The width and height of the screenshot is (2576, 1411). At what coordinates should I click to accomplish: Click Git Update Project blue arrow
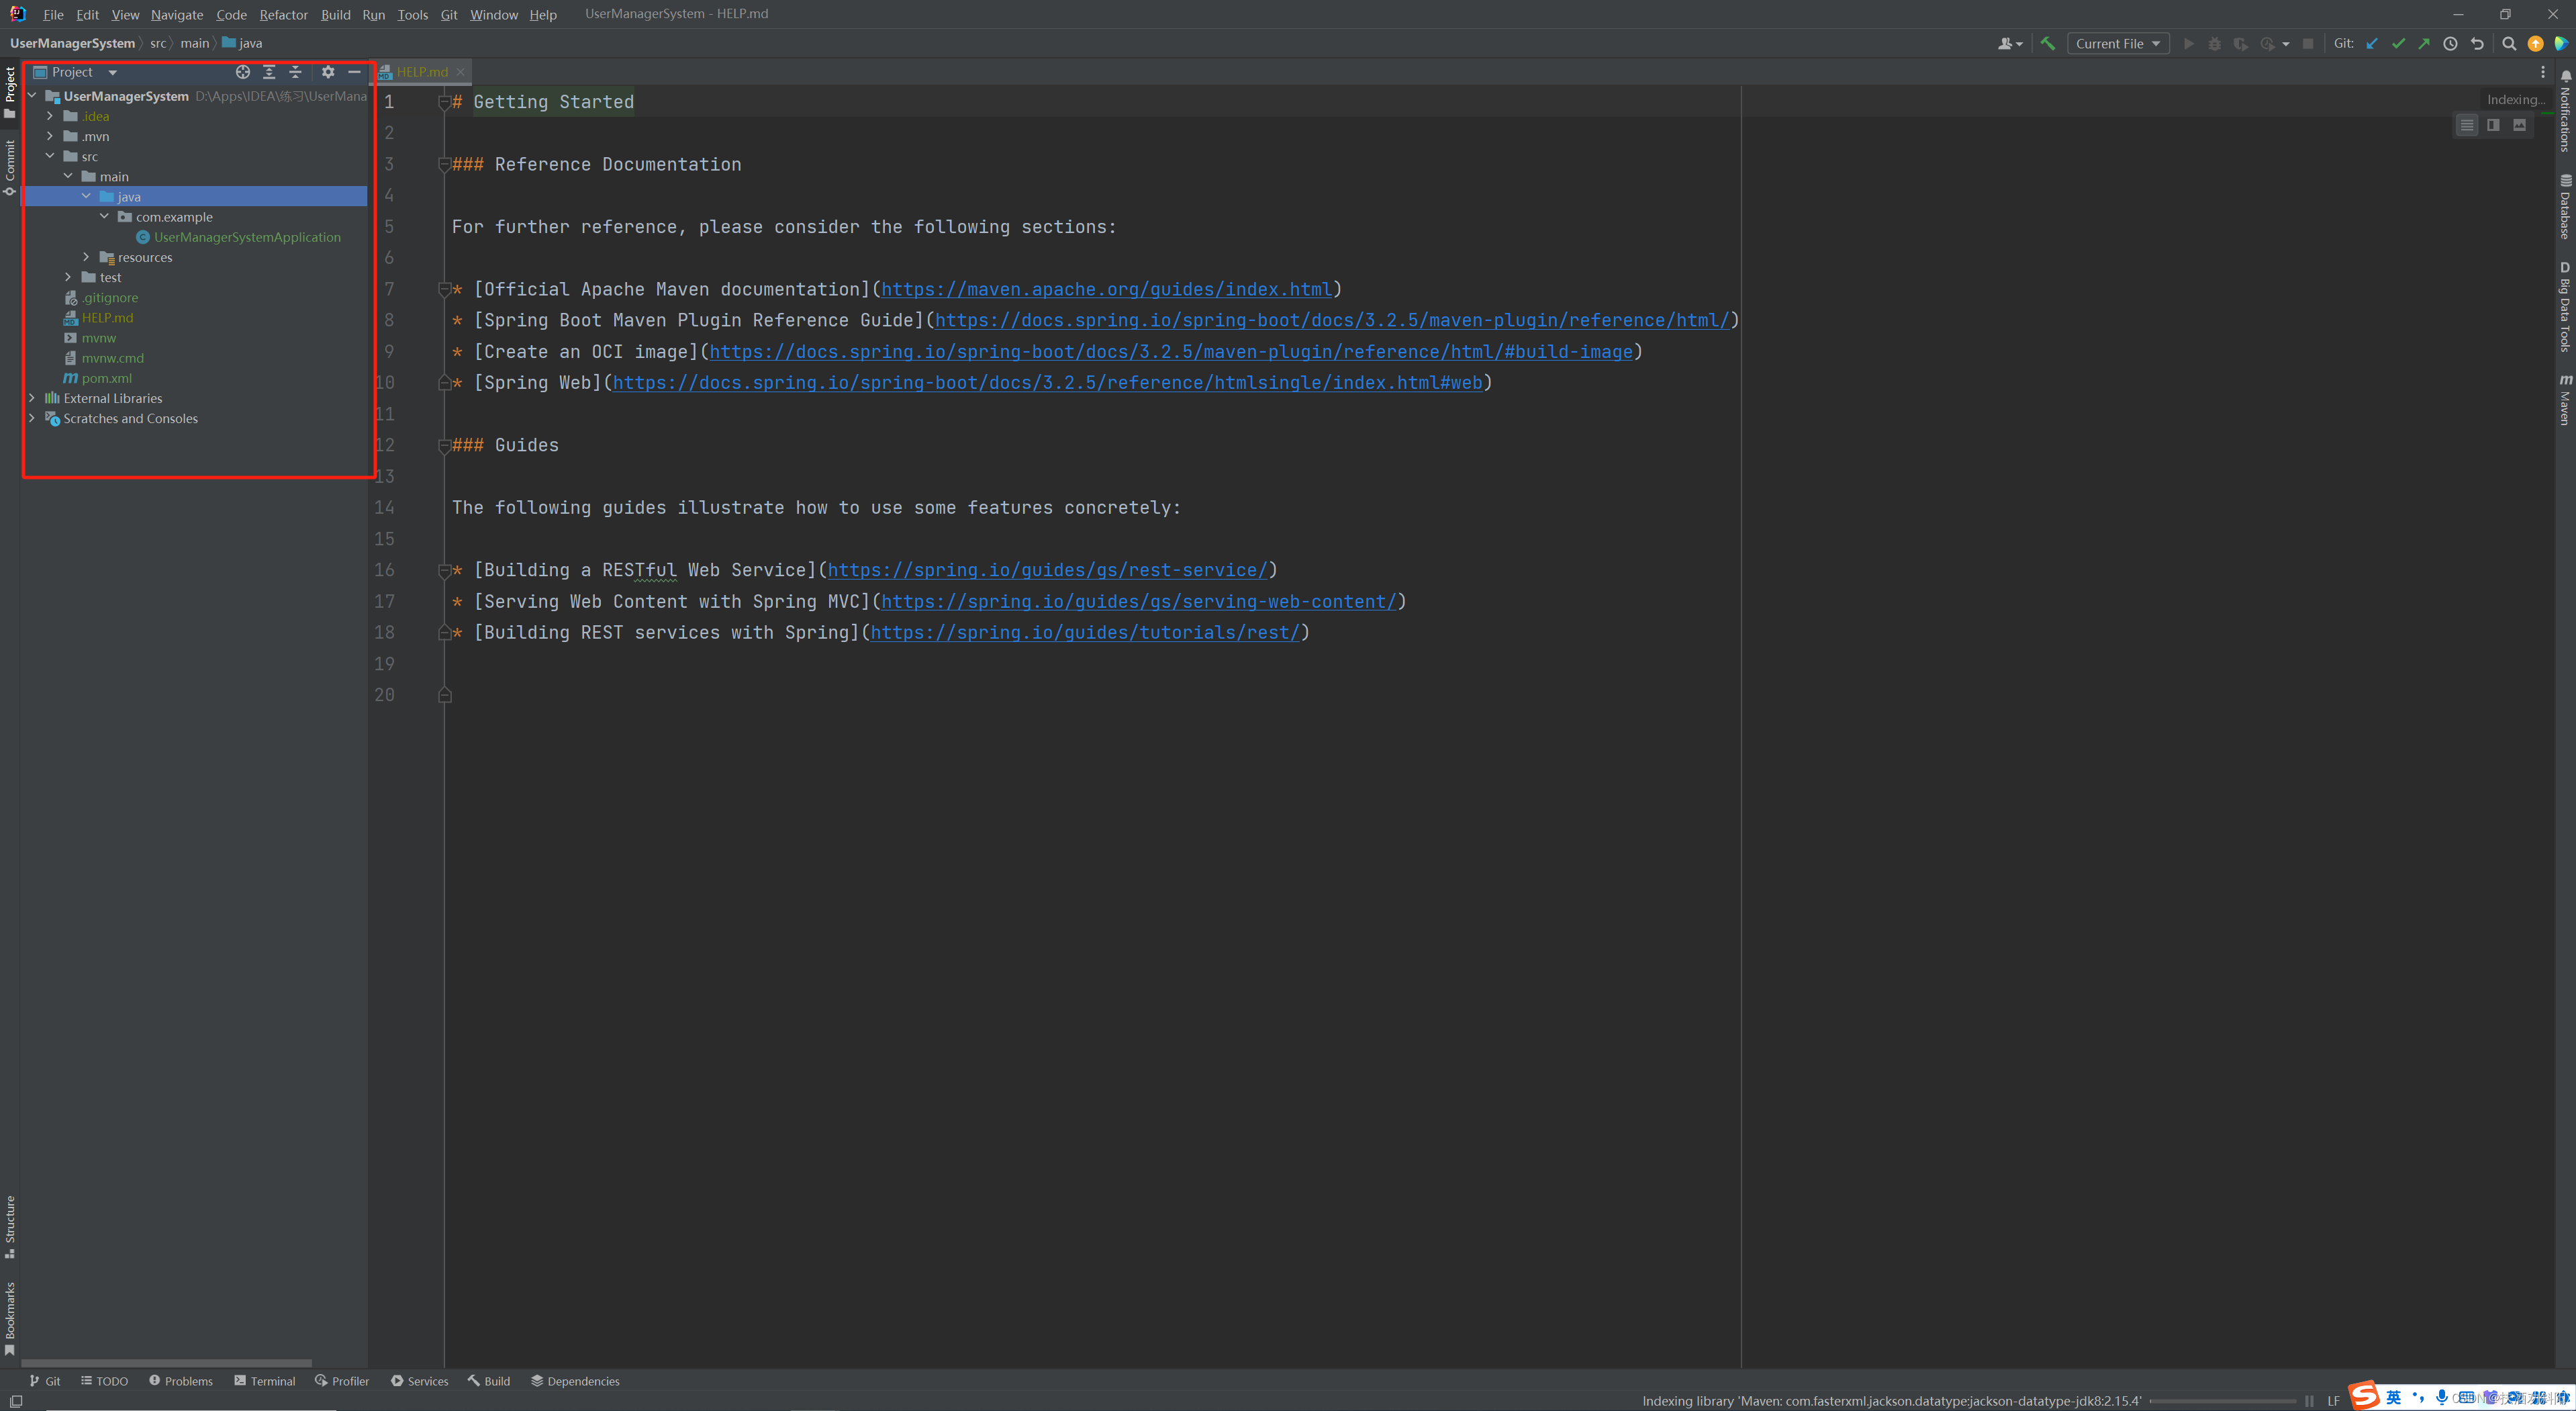point(2372,43)
